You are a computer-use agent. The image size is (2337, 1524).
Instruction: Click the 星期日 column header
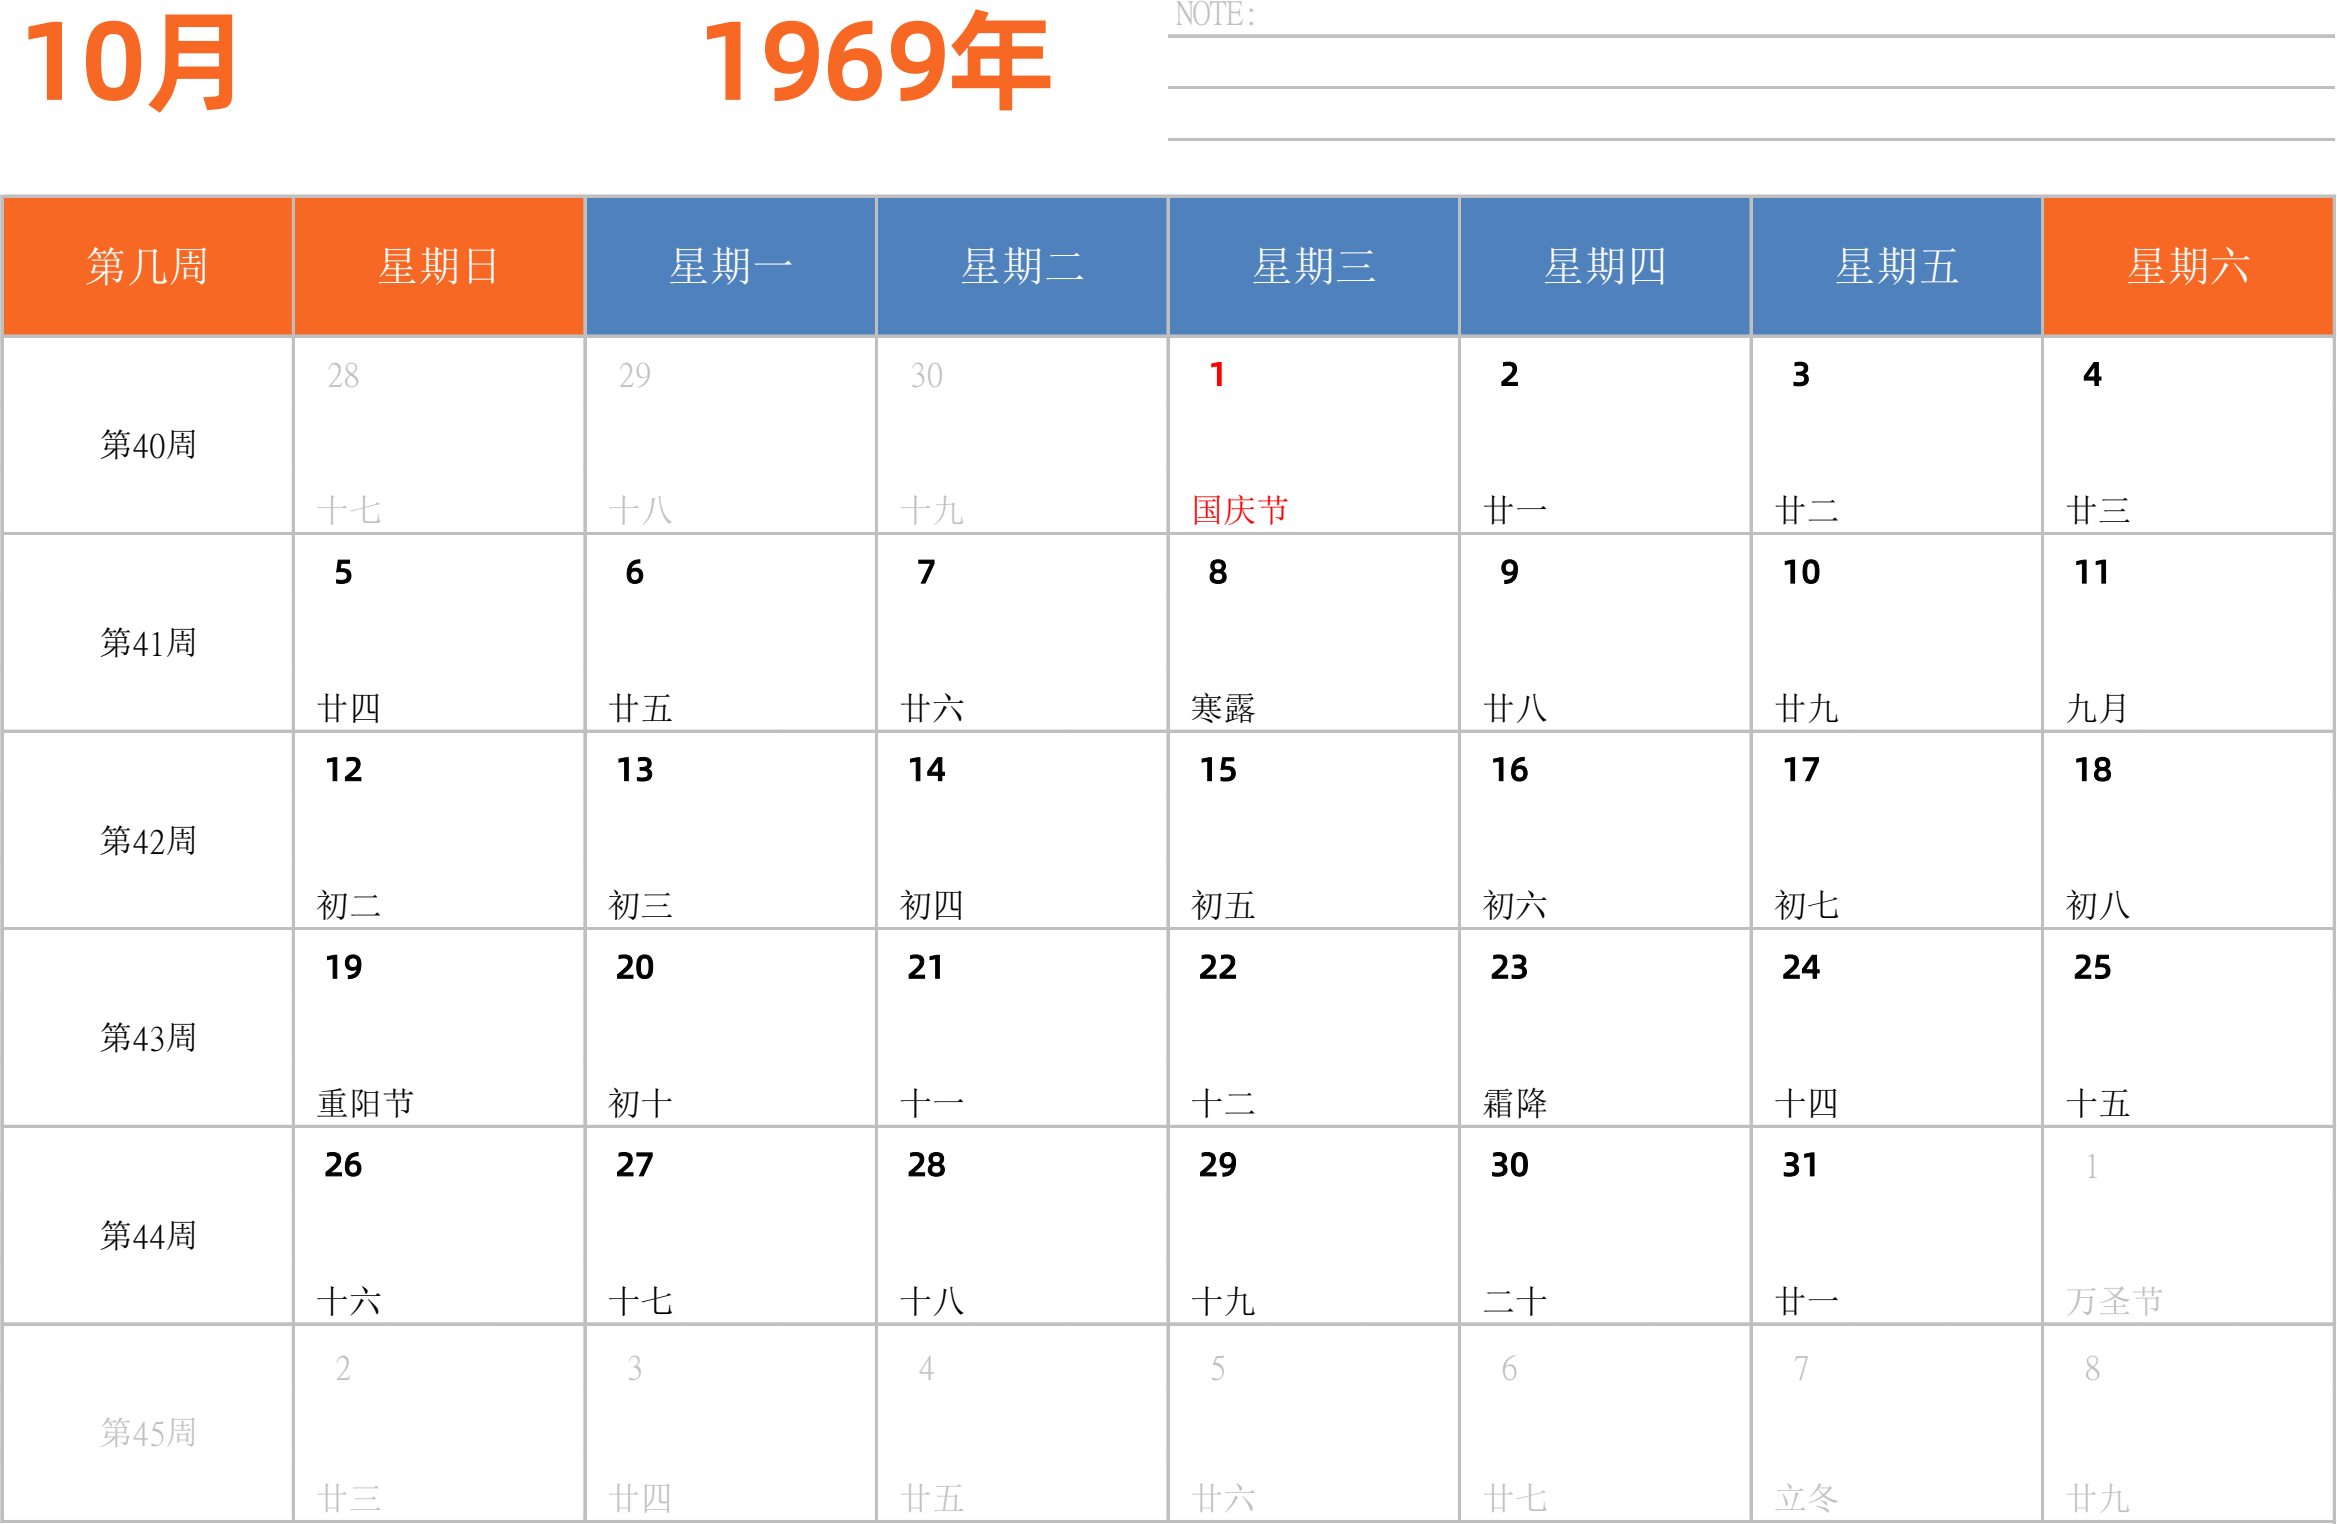(439, 266)
